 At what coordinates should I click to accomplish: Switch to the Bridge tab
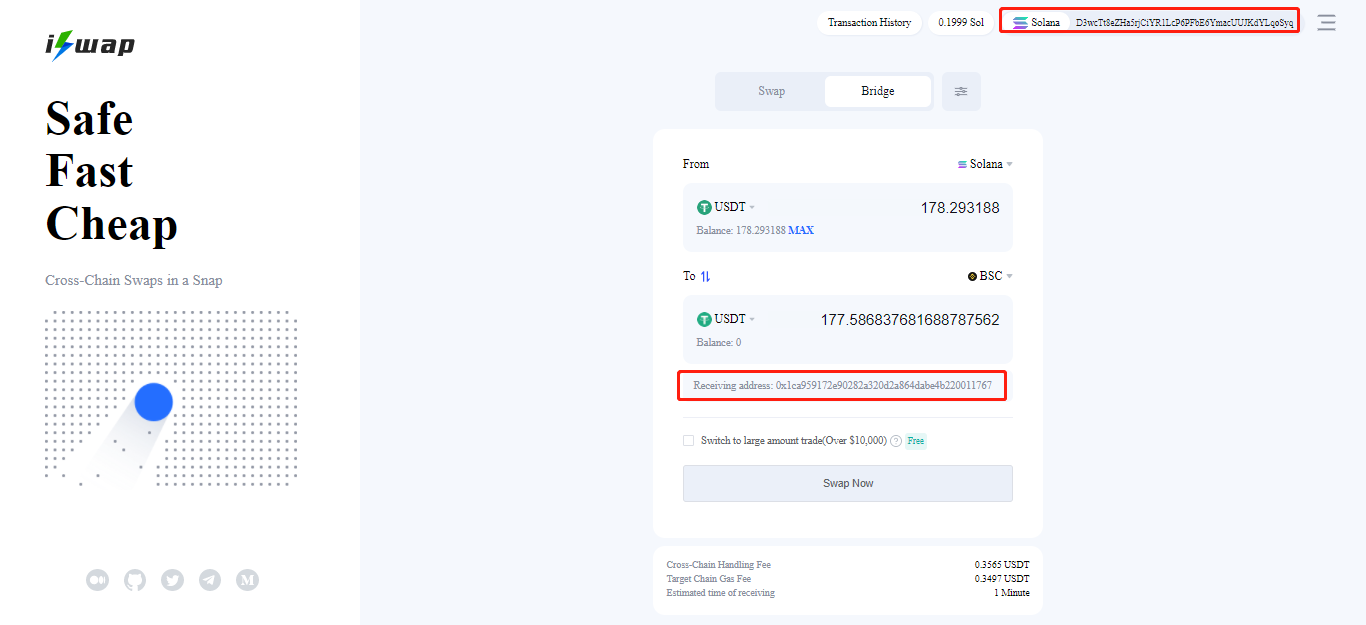point(878,91)
